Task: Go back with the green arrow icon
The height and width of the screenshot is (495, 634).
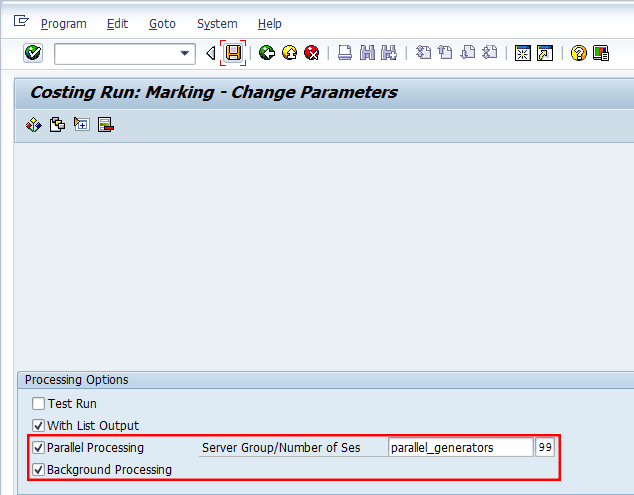Action: click(x=267, y=53)
